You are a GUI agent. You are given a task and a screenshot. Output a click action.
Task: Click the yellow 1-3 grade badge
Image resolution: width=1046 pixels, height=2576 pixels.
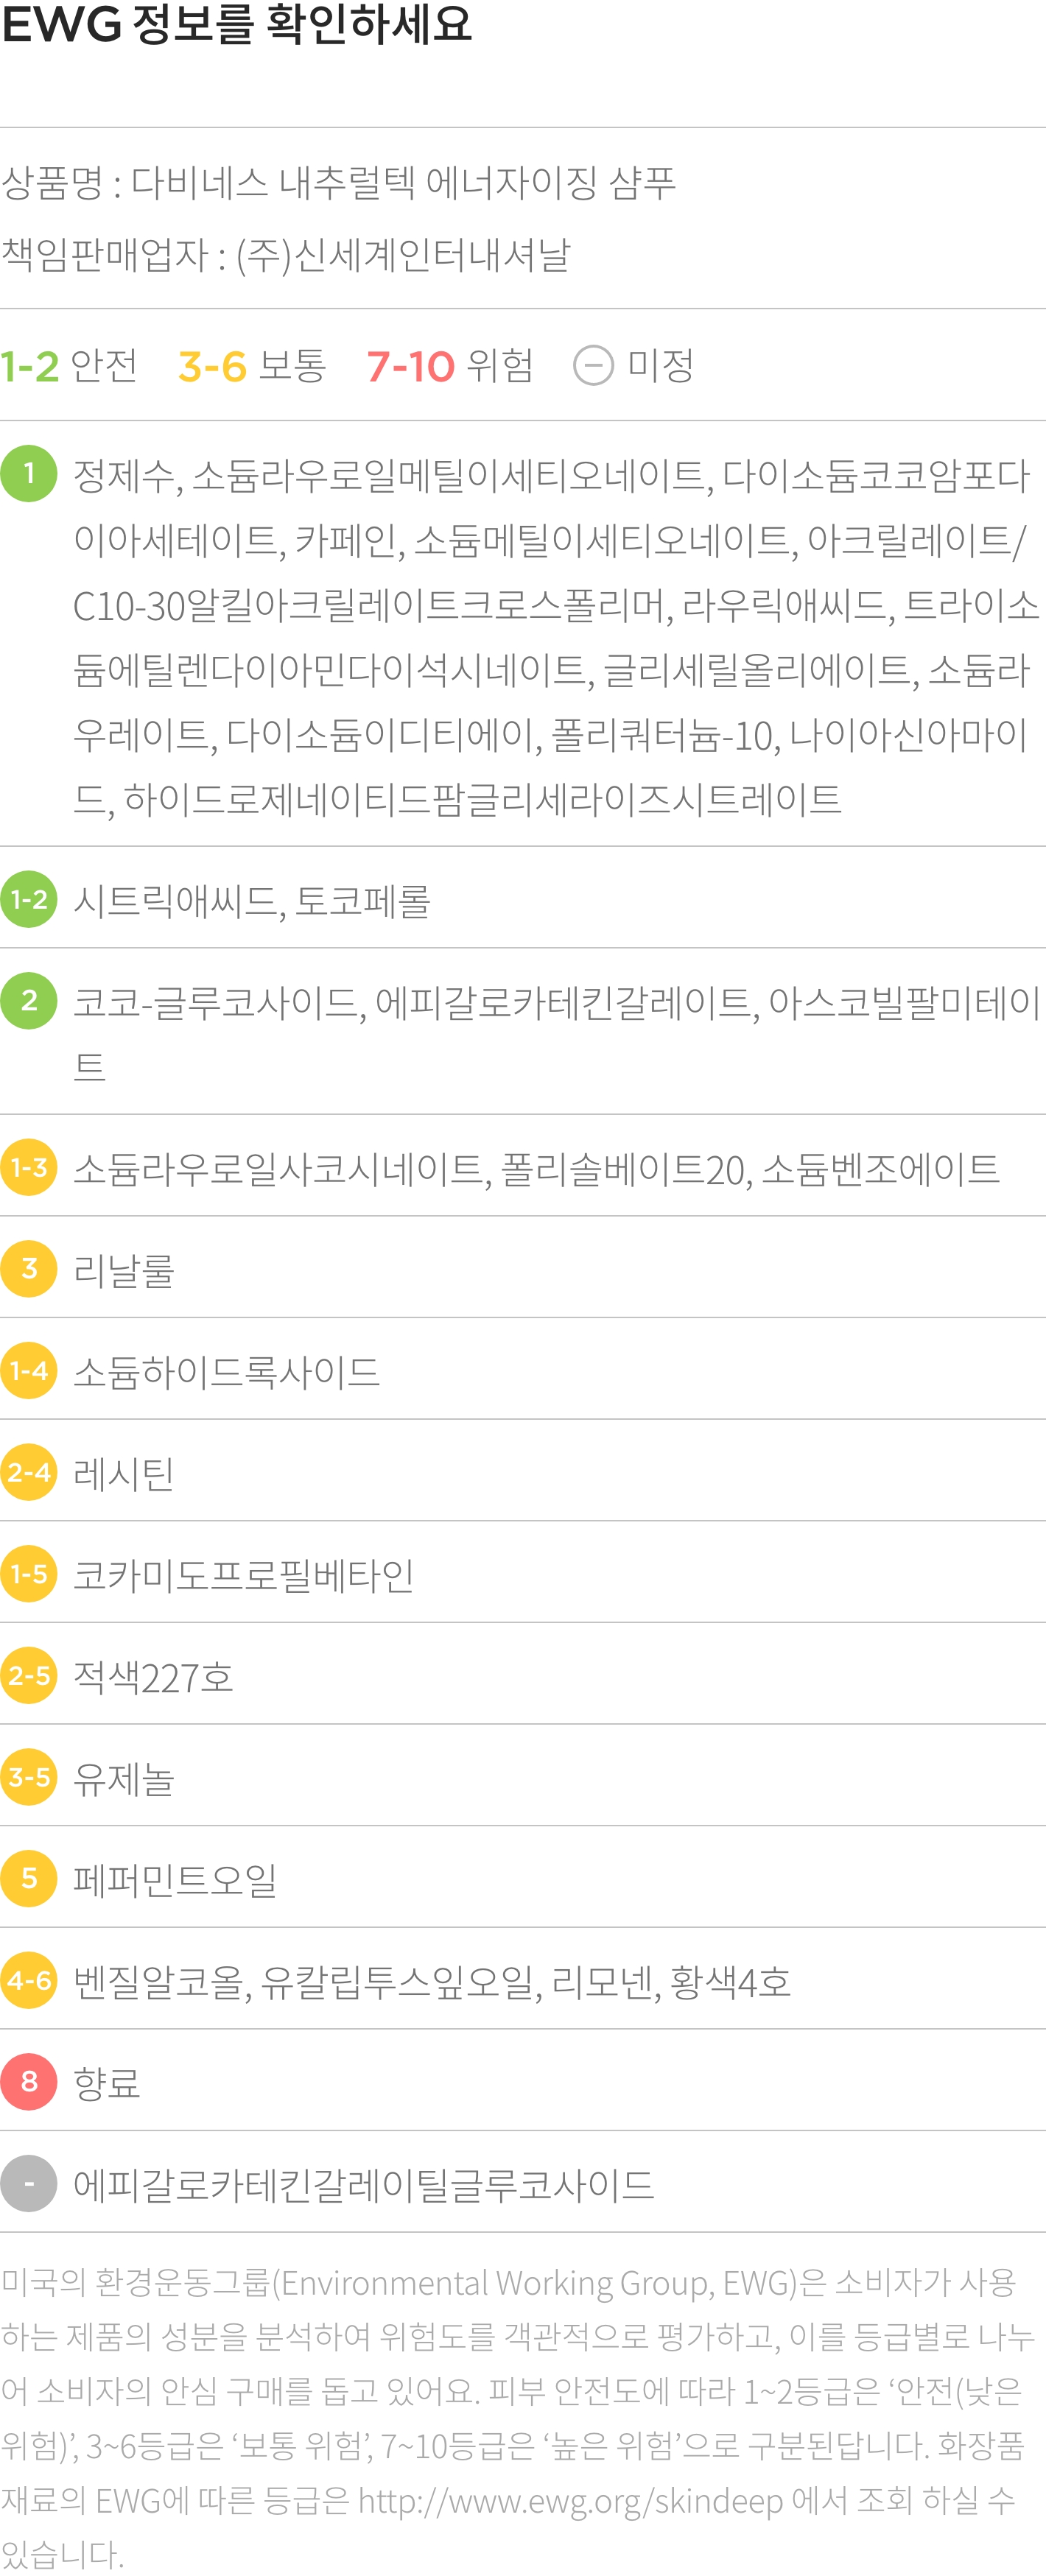click(29, 1167)
